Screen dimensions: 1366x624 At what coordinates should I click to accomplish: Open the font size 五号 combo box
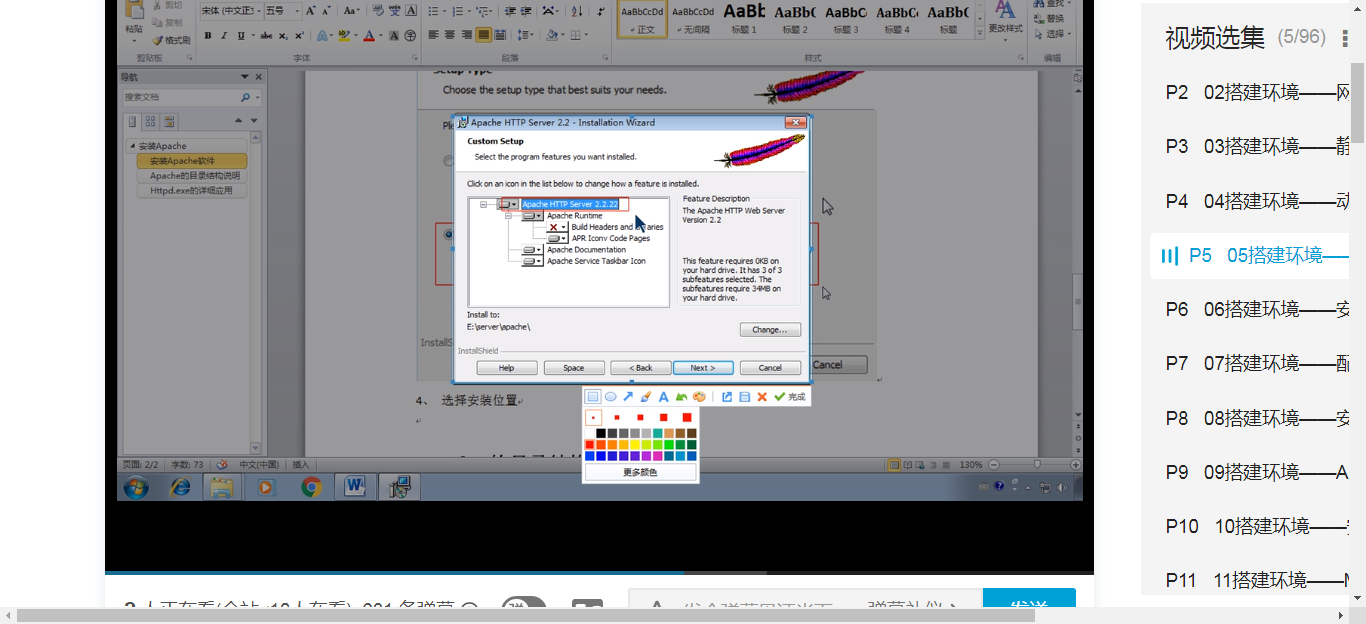282,11
